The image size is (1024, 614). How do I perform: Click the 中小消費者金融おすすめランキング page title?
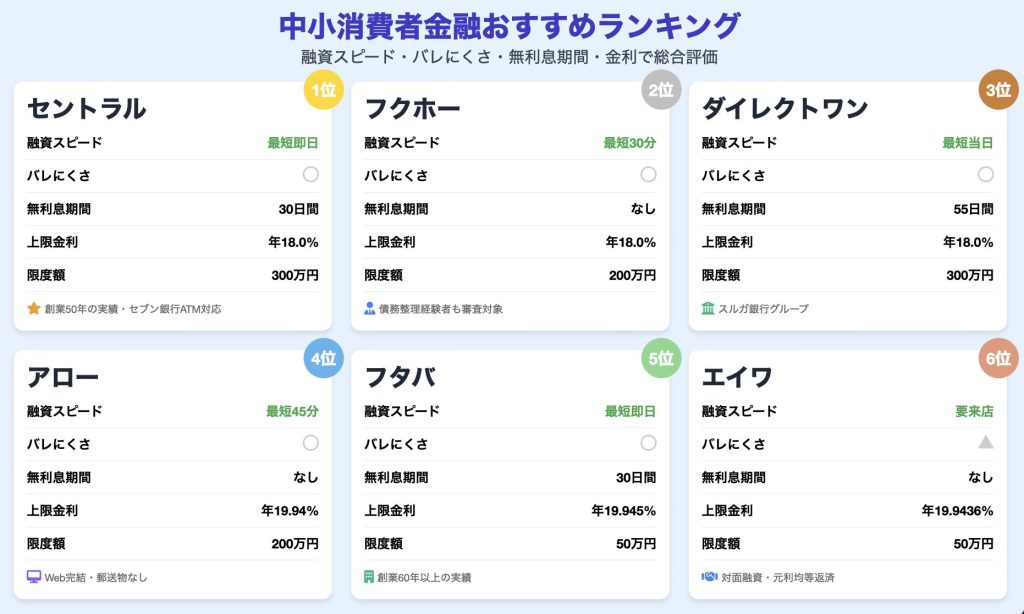click(510, 26)
